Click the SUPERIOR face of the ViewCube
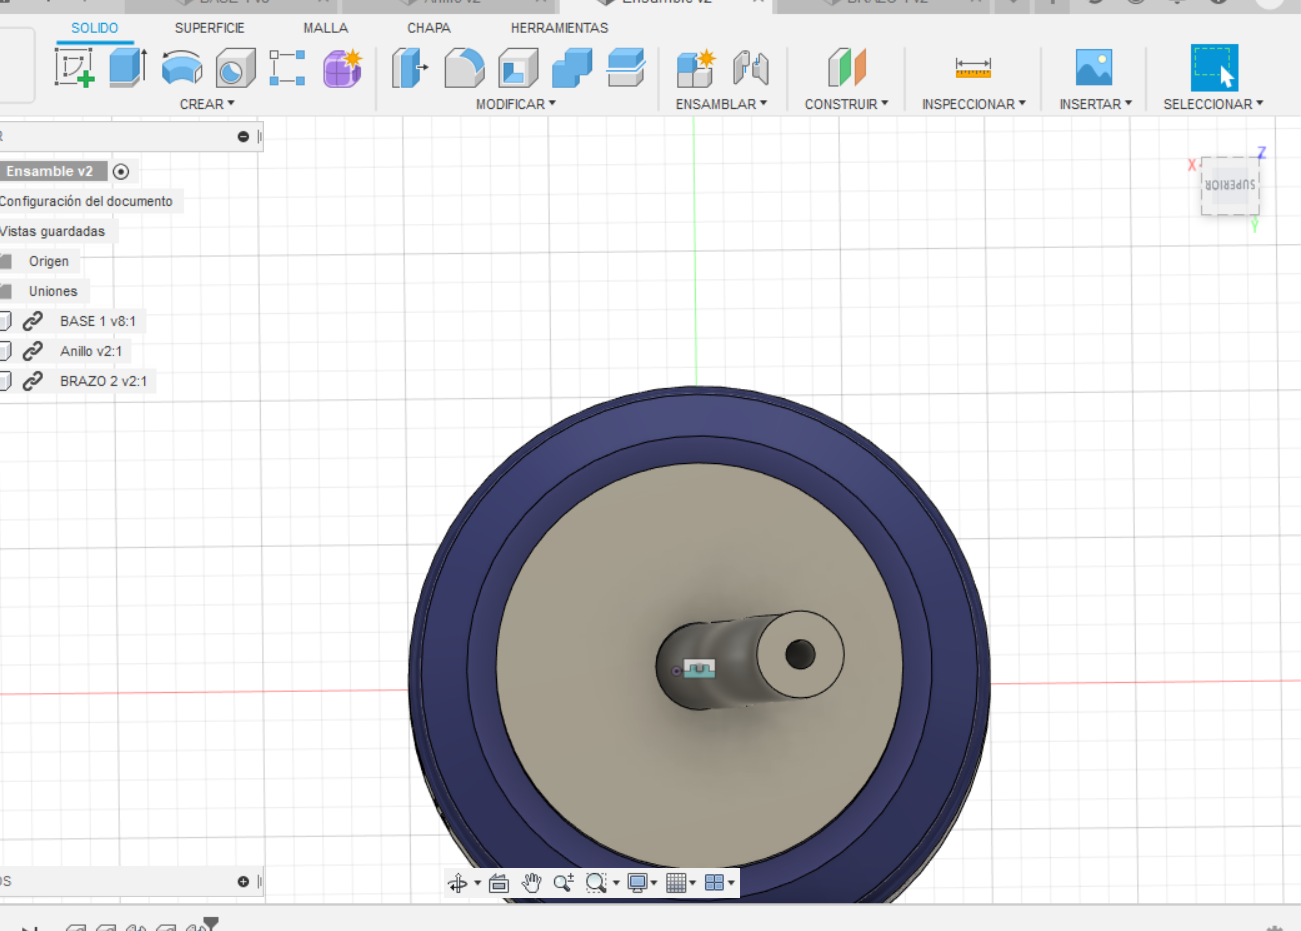 pos(1230,185)
